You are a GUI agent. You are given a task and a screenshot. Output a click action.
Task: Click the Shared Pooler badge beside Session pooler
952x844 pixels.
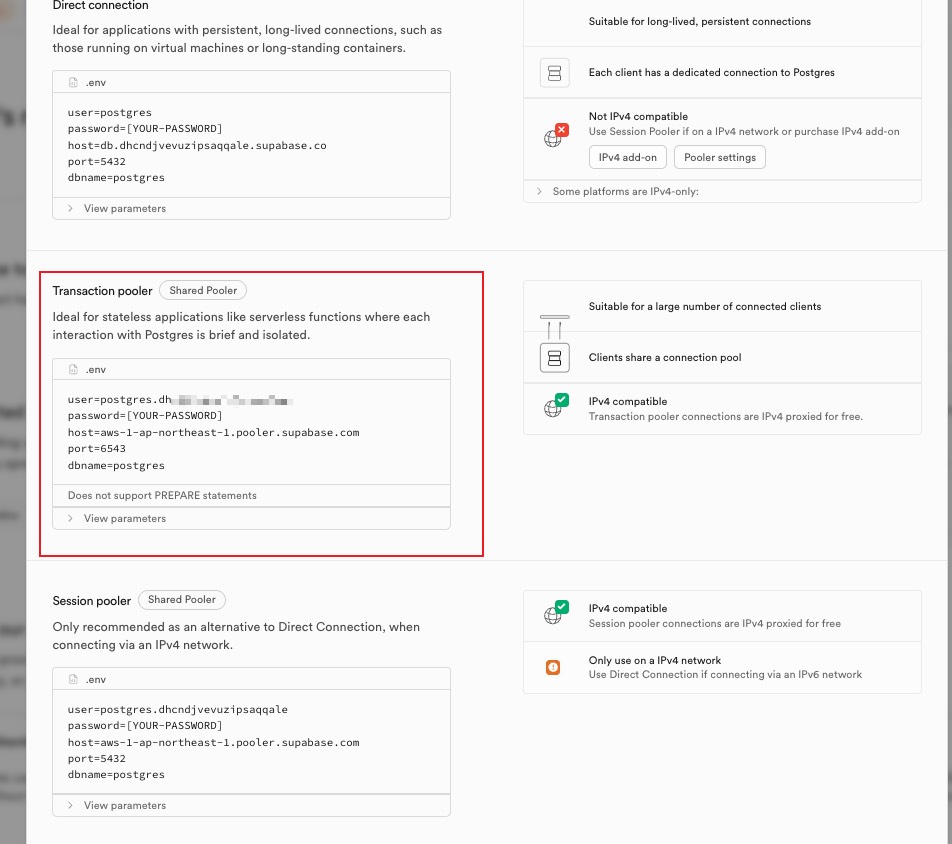point(182,600)
